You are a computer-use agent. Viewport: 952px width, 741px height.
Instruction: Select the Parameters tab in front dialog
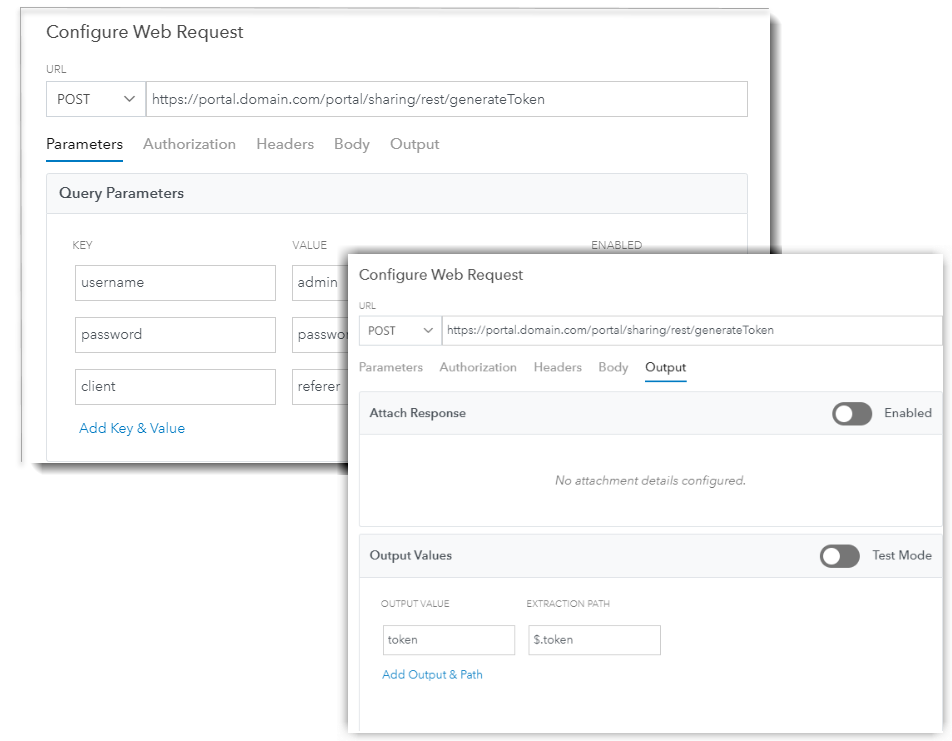(x=391, y=367)
